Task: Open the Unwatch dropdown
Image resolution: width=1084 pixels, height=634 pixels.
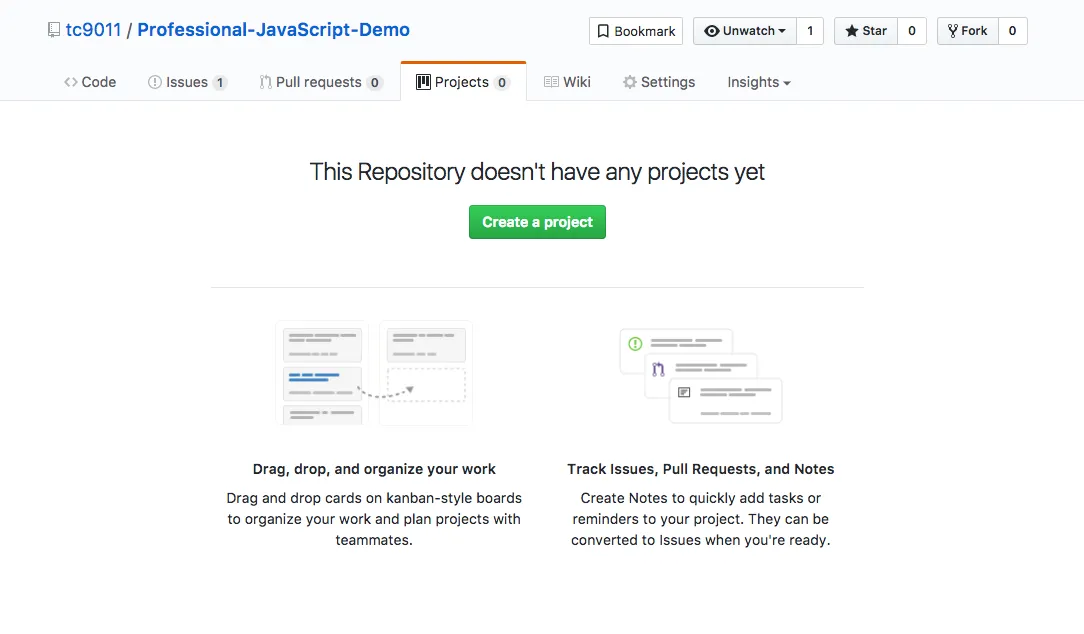Action: click(744, 31)
